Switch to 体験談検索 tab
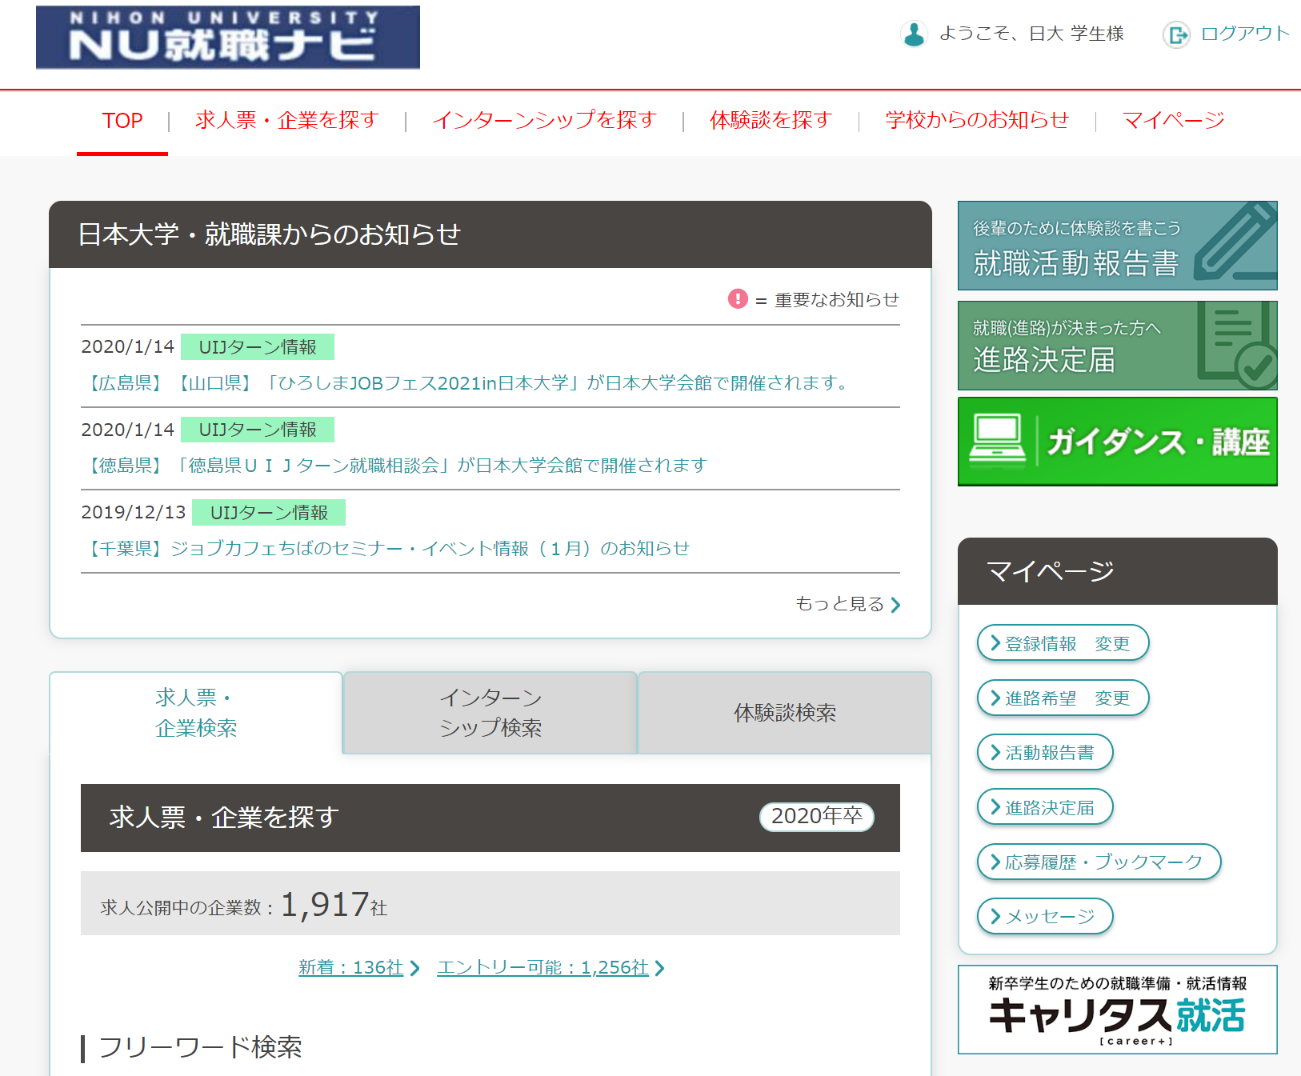1301x1076 pixels. tap(785, 713)
